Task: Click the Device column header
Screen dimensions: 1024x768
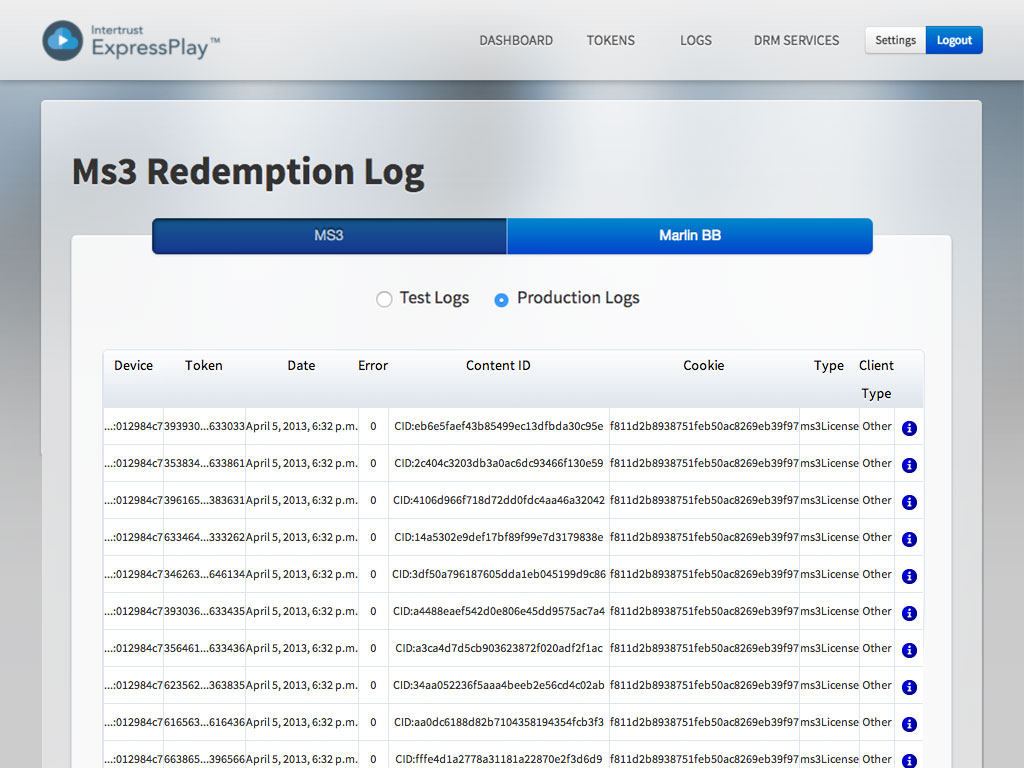Action: pos(133,366)
